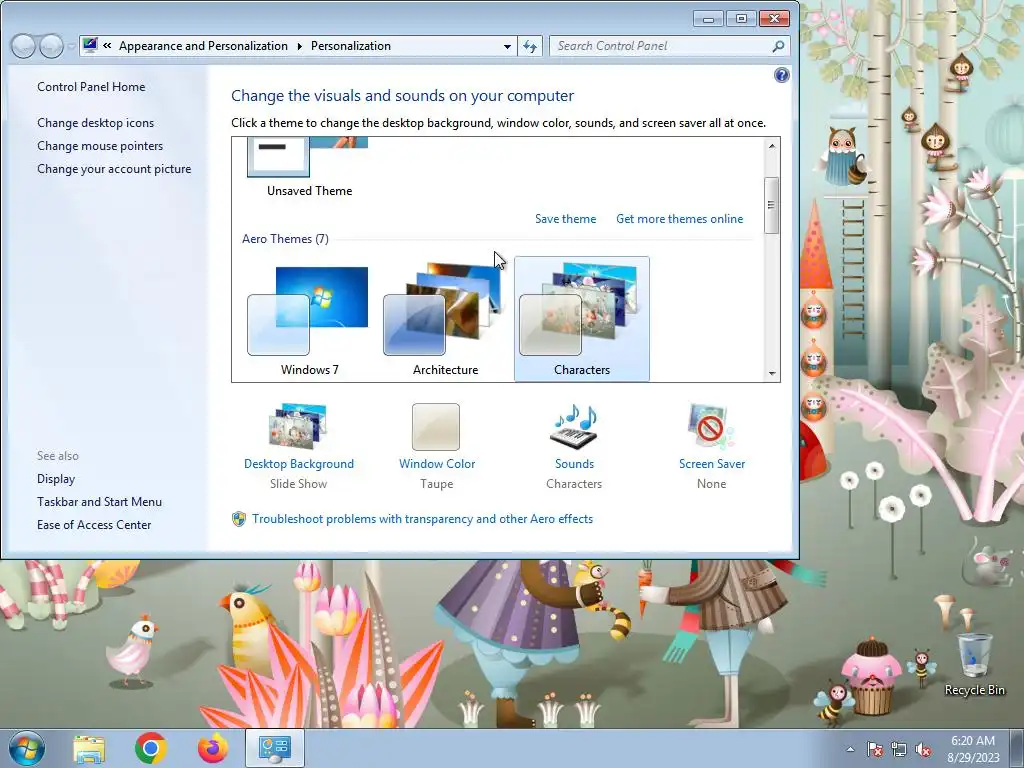
Task: Open File Explorer from the taskbar
Action: tap(89, 748)
